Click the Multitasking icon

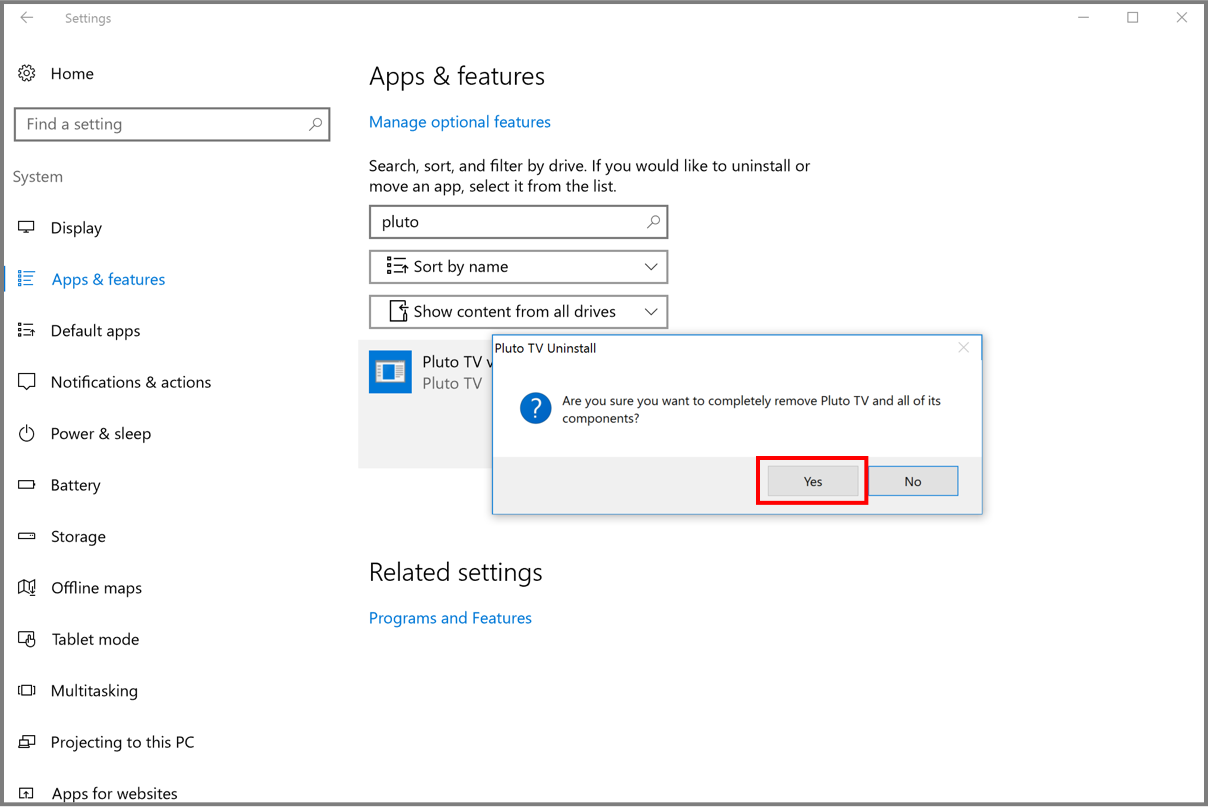(27, 690)
